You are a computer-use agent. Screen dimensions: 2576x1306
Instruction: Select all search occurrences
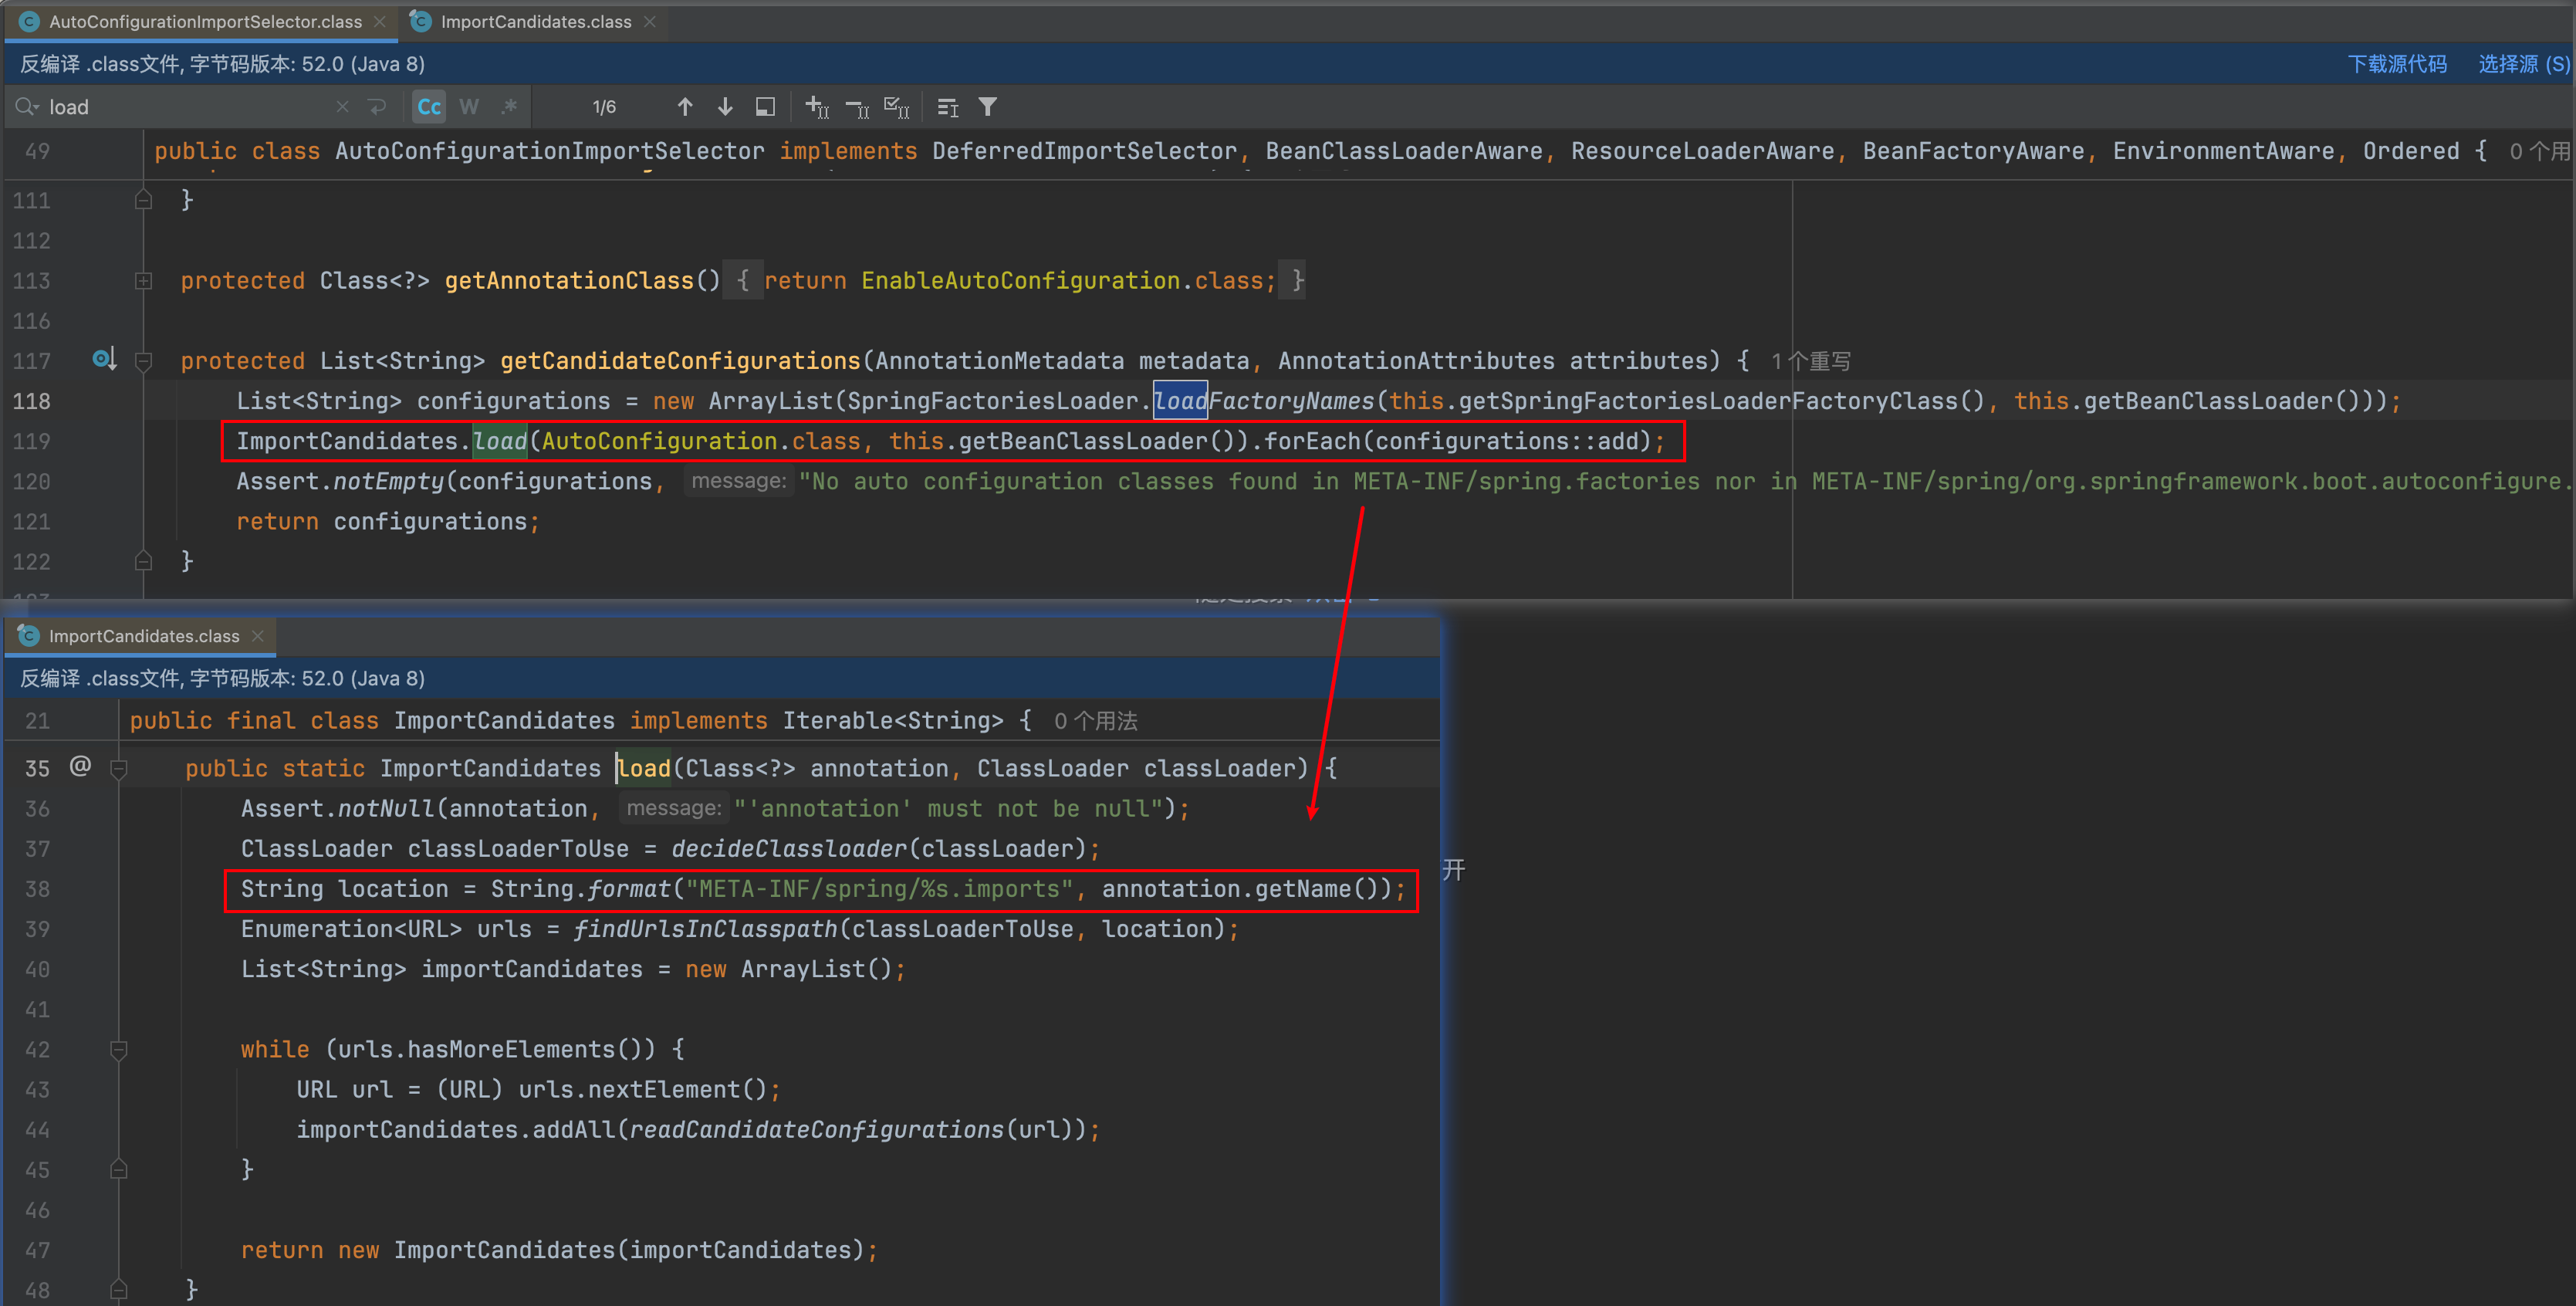tap(897, 107)
